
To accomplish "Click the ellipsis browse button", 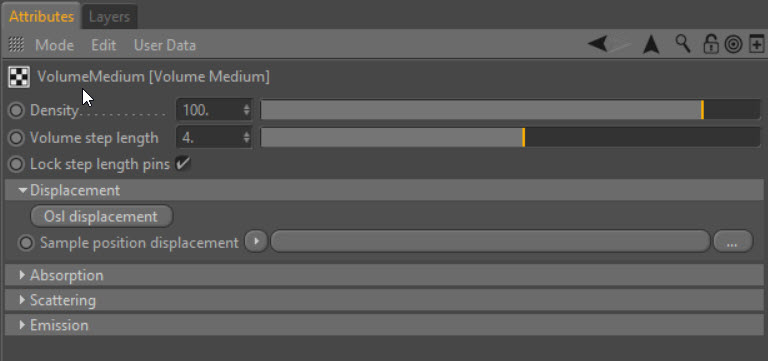I will 733,242.
